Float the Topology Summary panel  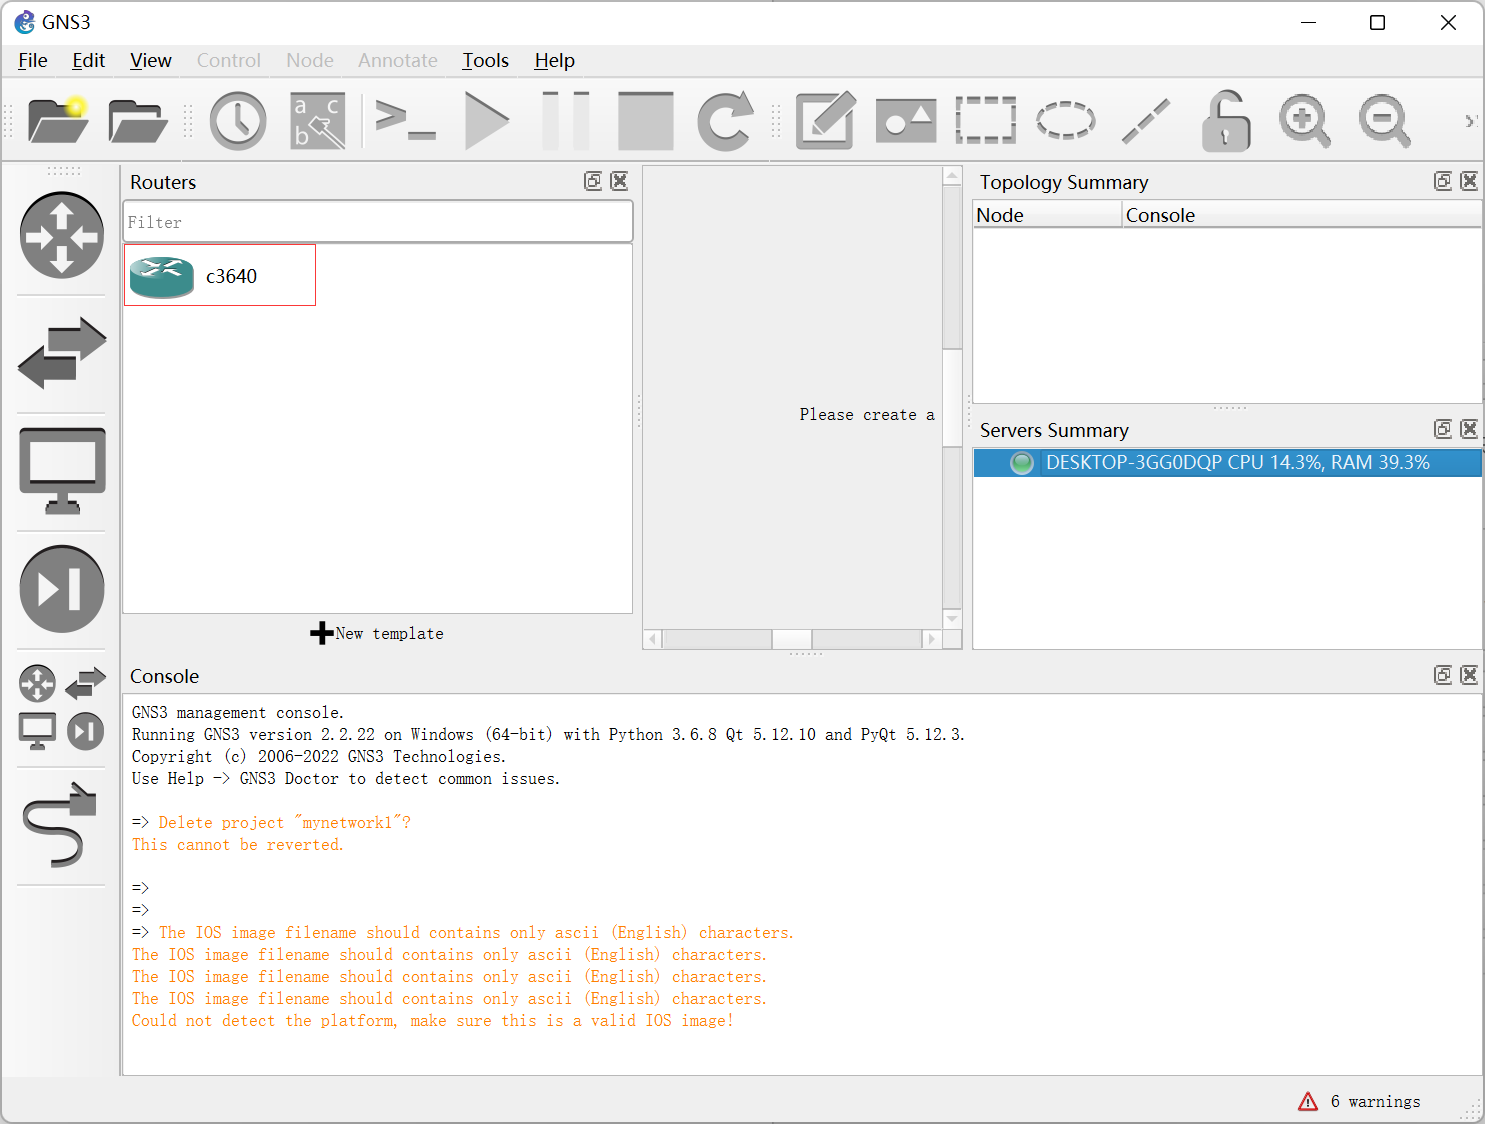point(1443,181)
